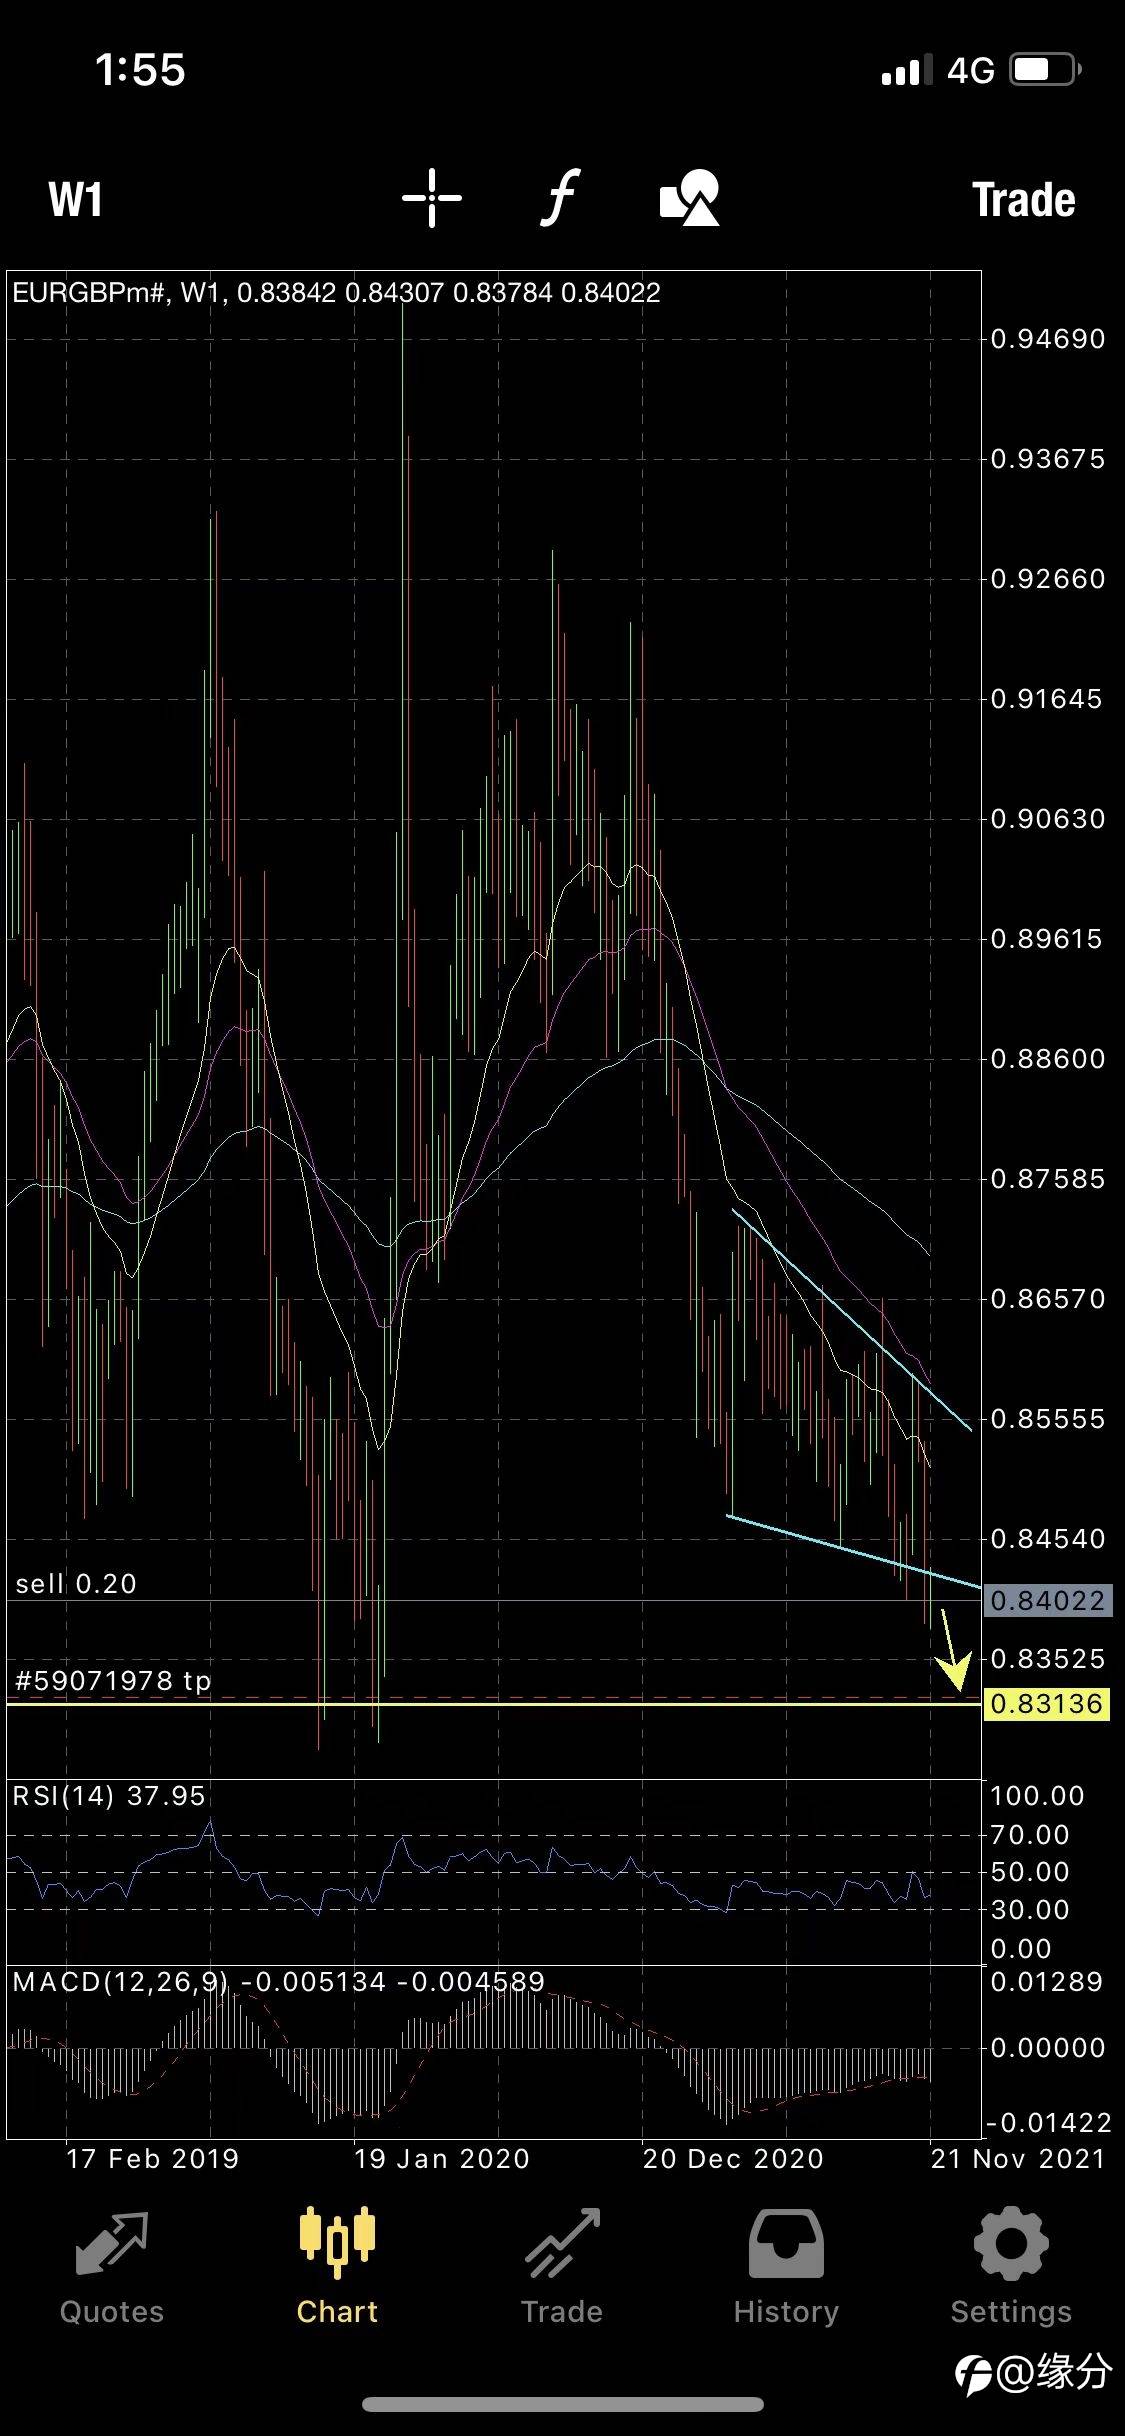The image size is (1125, 2436).
Task: Tap the battery indicator in status bar
Action: [1046, 70]
